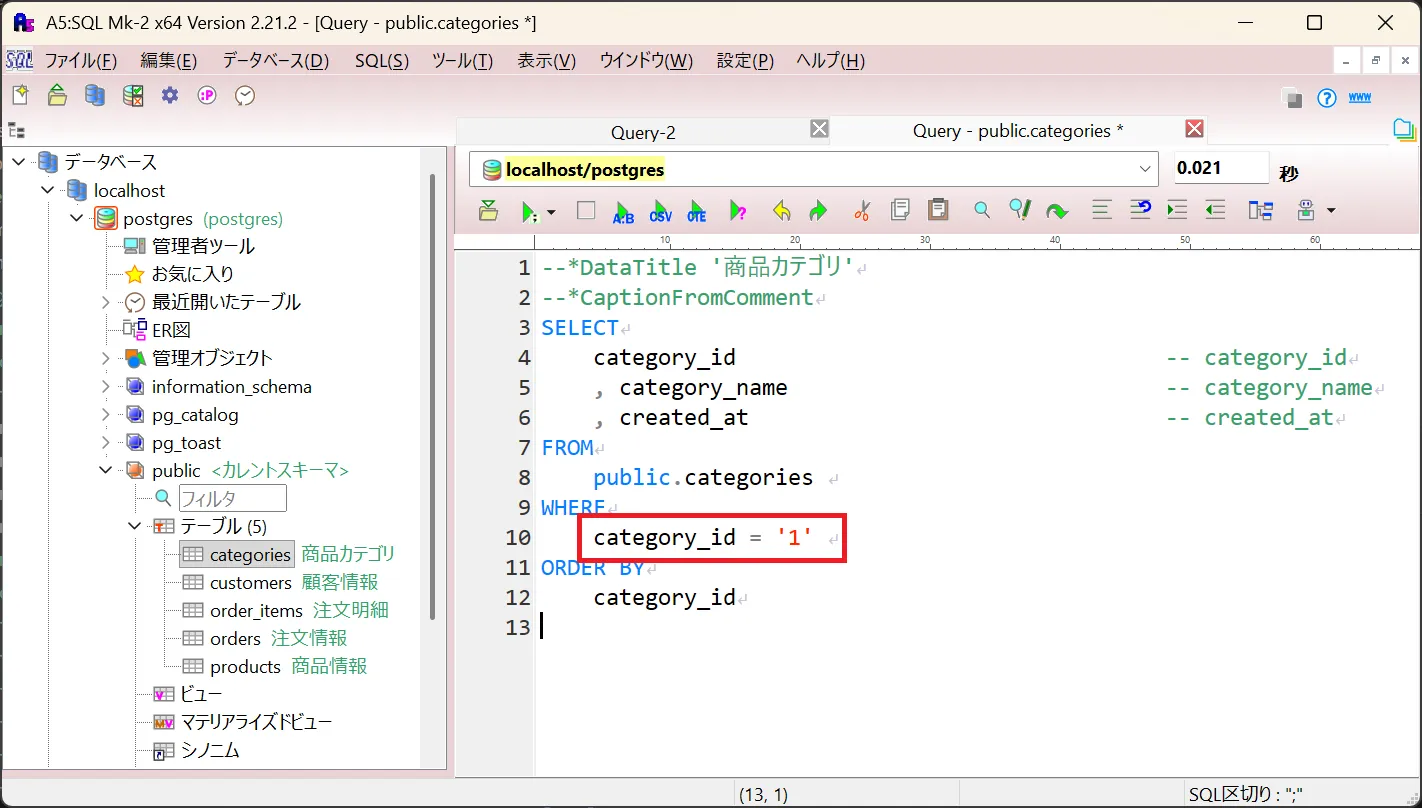The width and height of the screenshot is (1422, 808).
Task: Open the データベース(D) menu
Action: [275, 60]
